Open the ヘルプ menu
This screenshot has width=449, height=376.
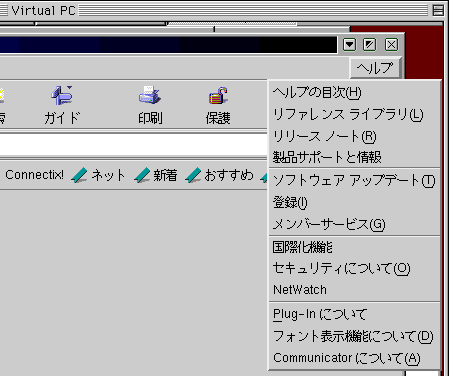pos(375,68)
